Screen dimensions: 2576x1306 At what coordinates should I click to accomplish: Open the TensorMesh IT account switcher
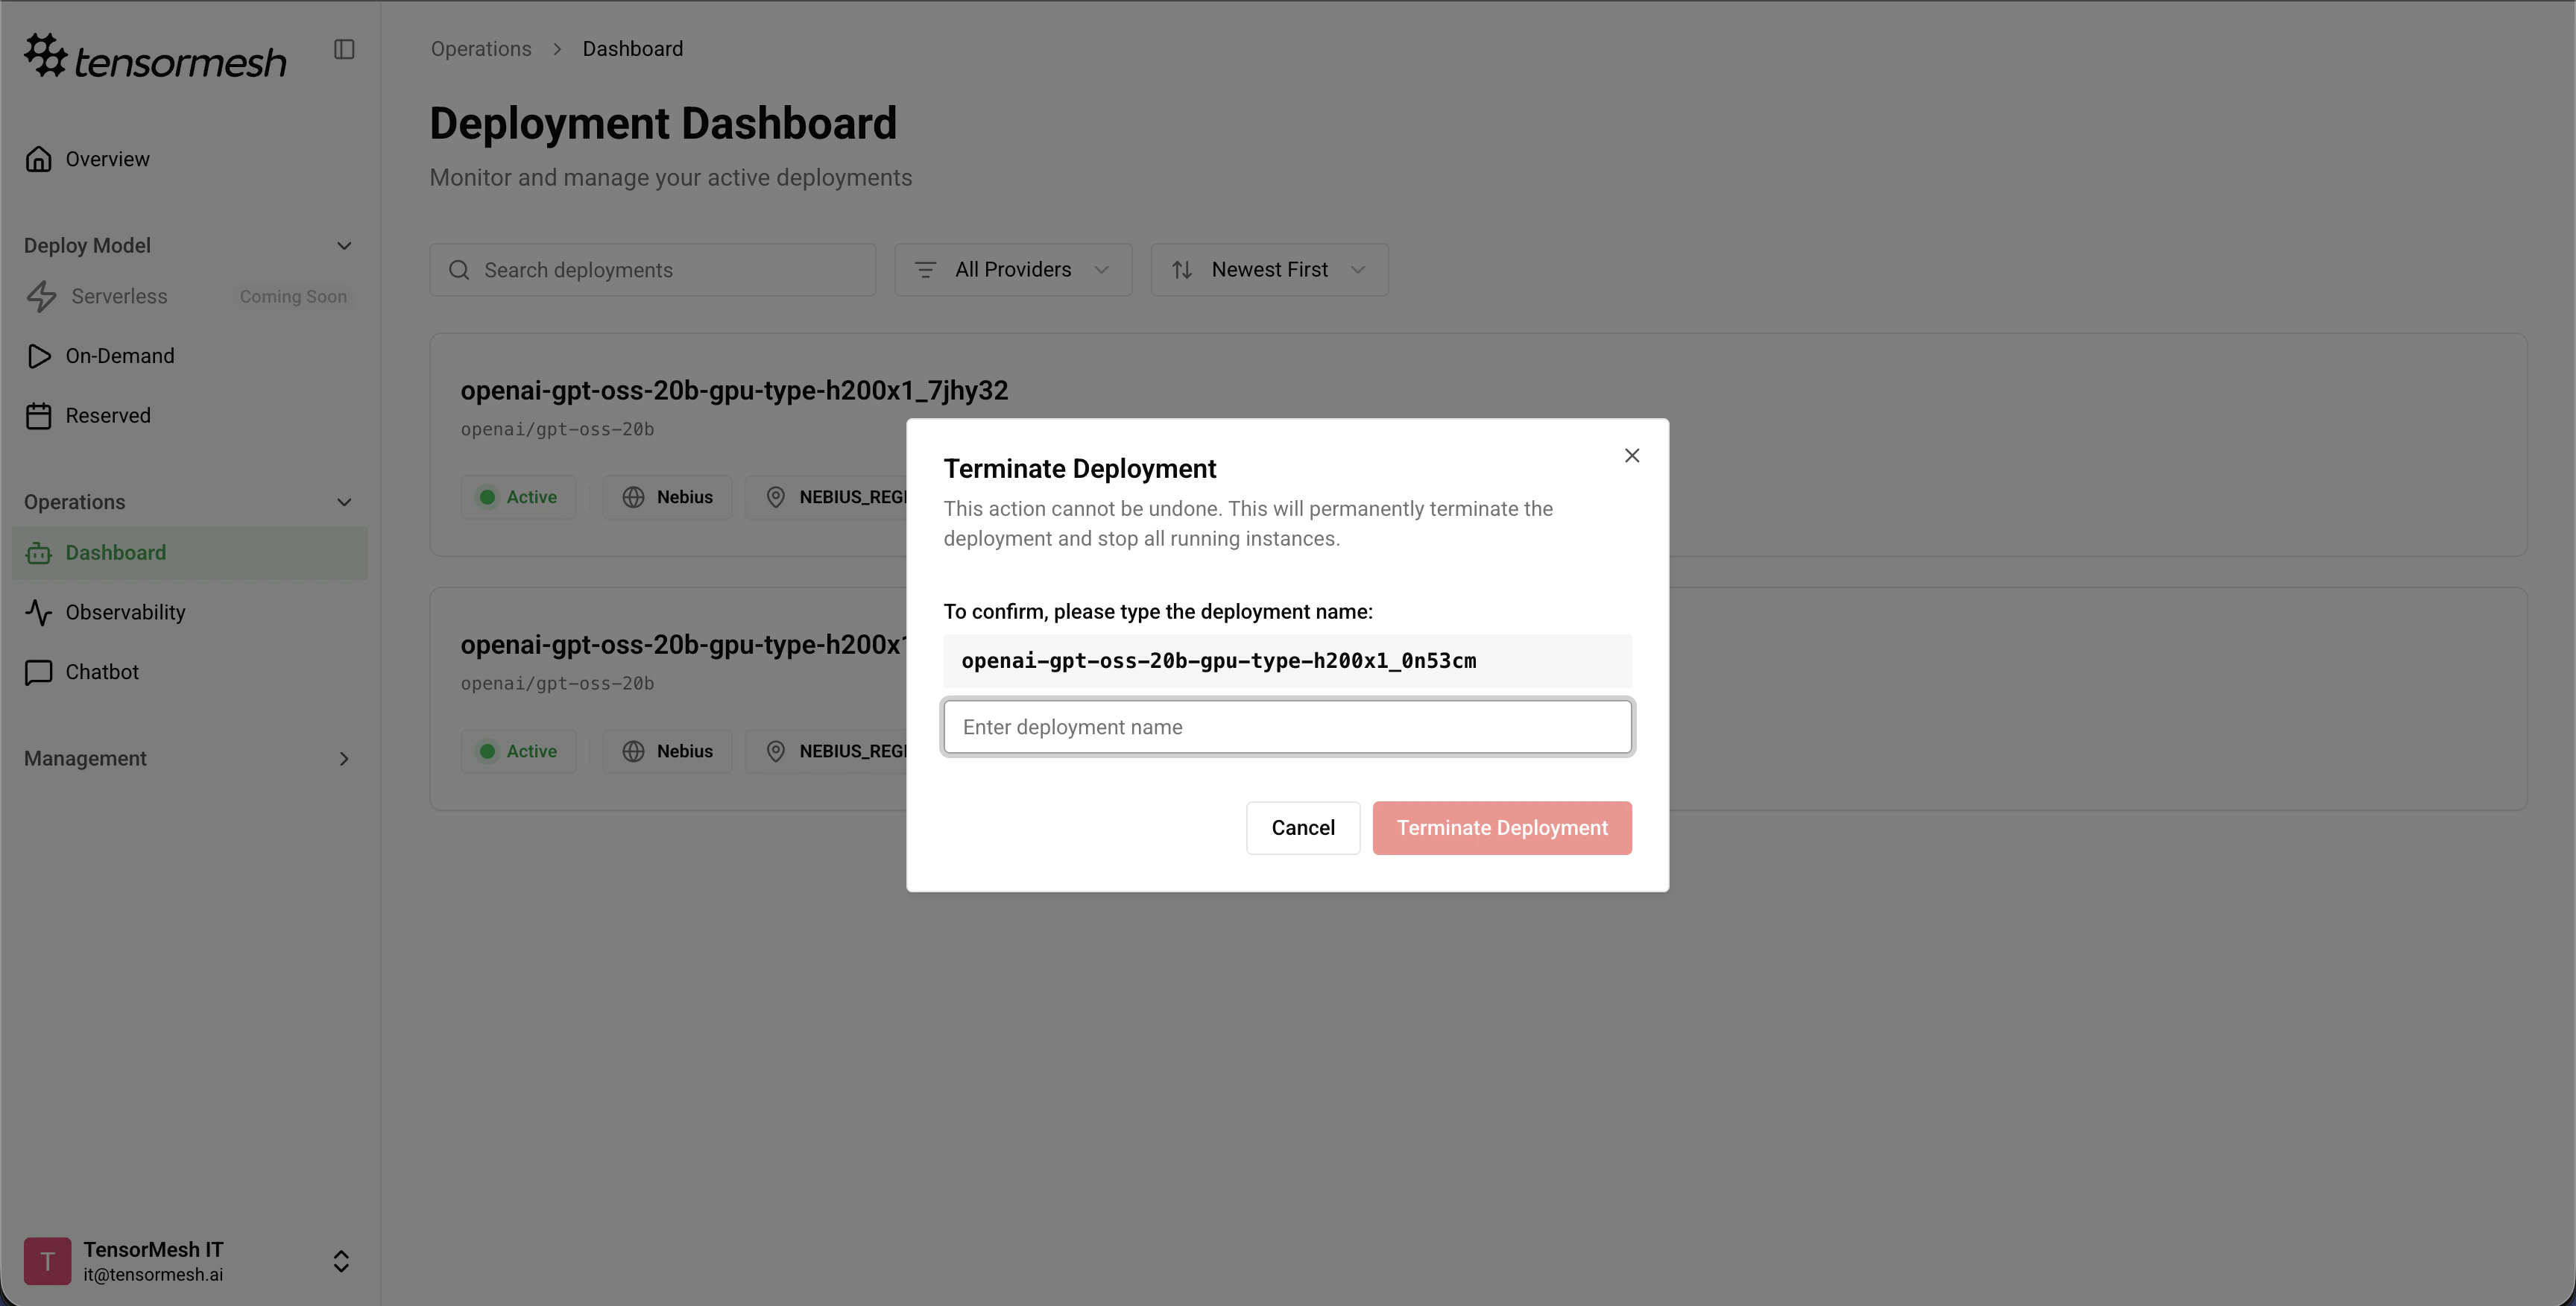[341, 1261]
